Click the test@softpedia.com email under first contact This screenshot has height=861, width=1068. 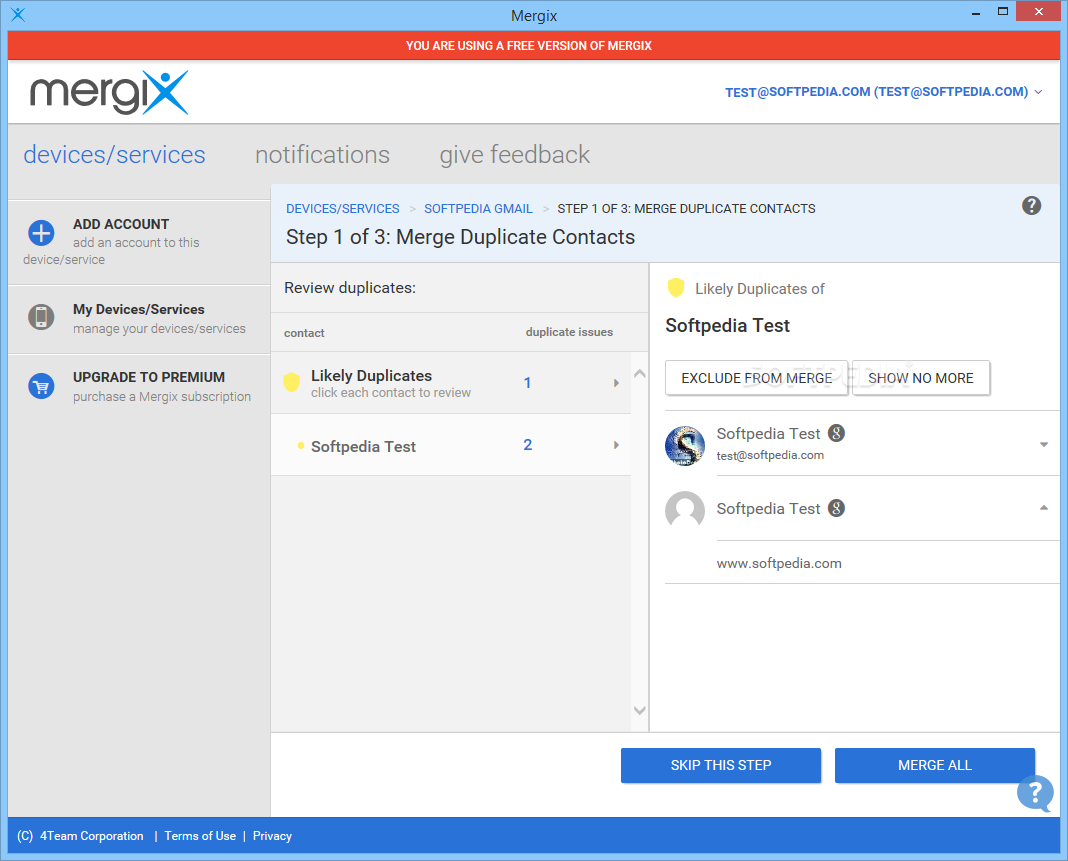point(770,455)
